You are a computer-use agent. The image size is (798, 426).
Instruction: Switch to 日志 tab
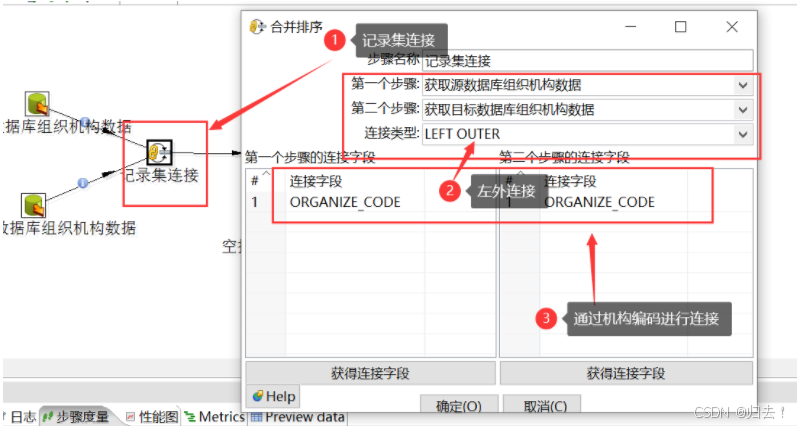(x=22, y=417)
